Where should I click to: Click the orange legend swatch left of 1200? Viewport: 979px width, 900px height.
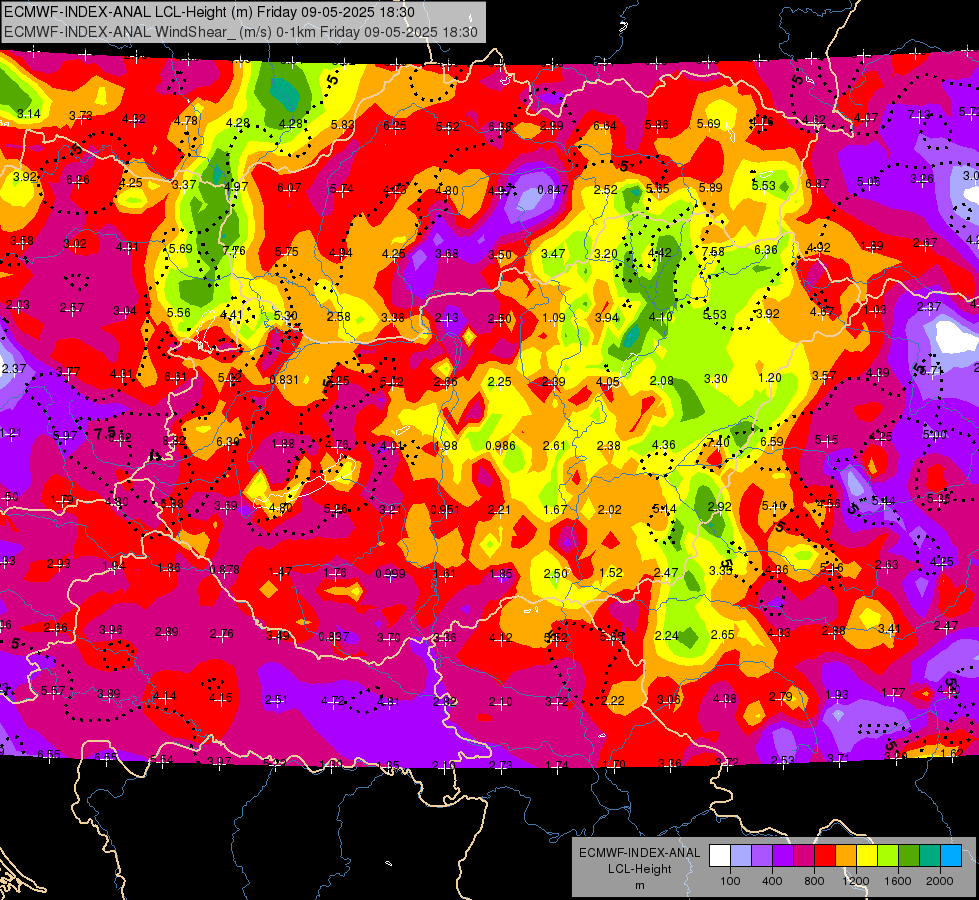(846, 856)
